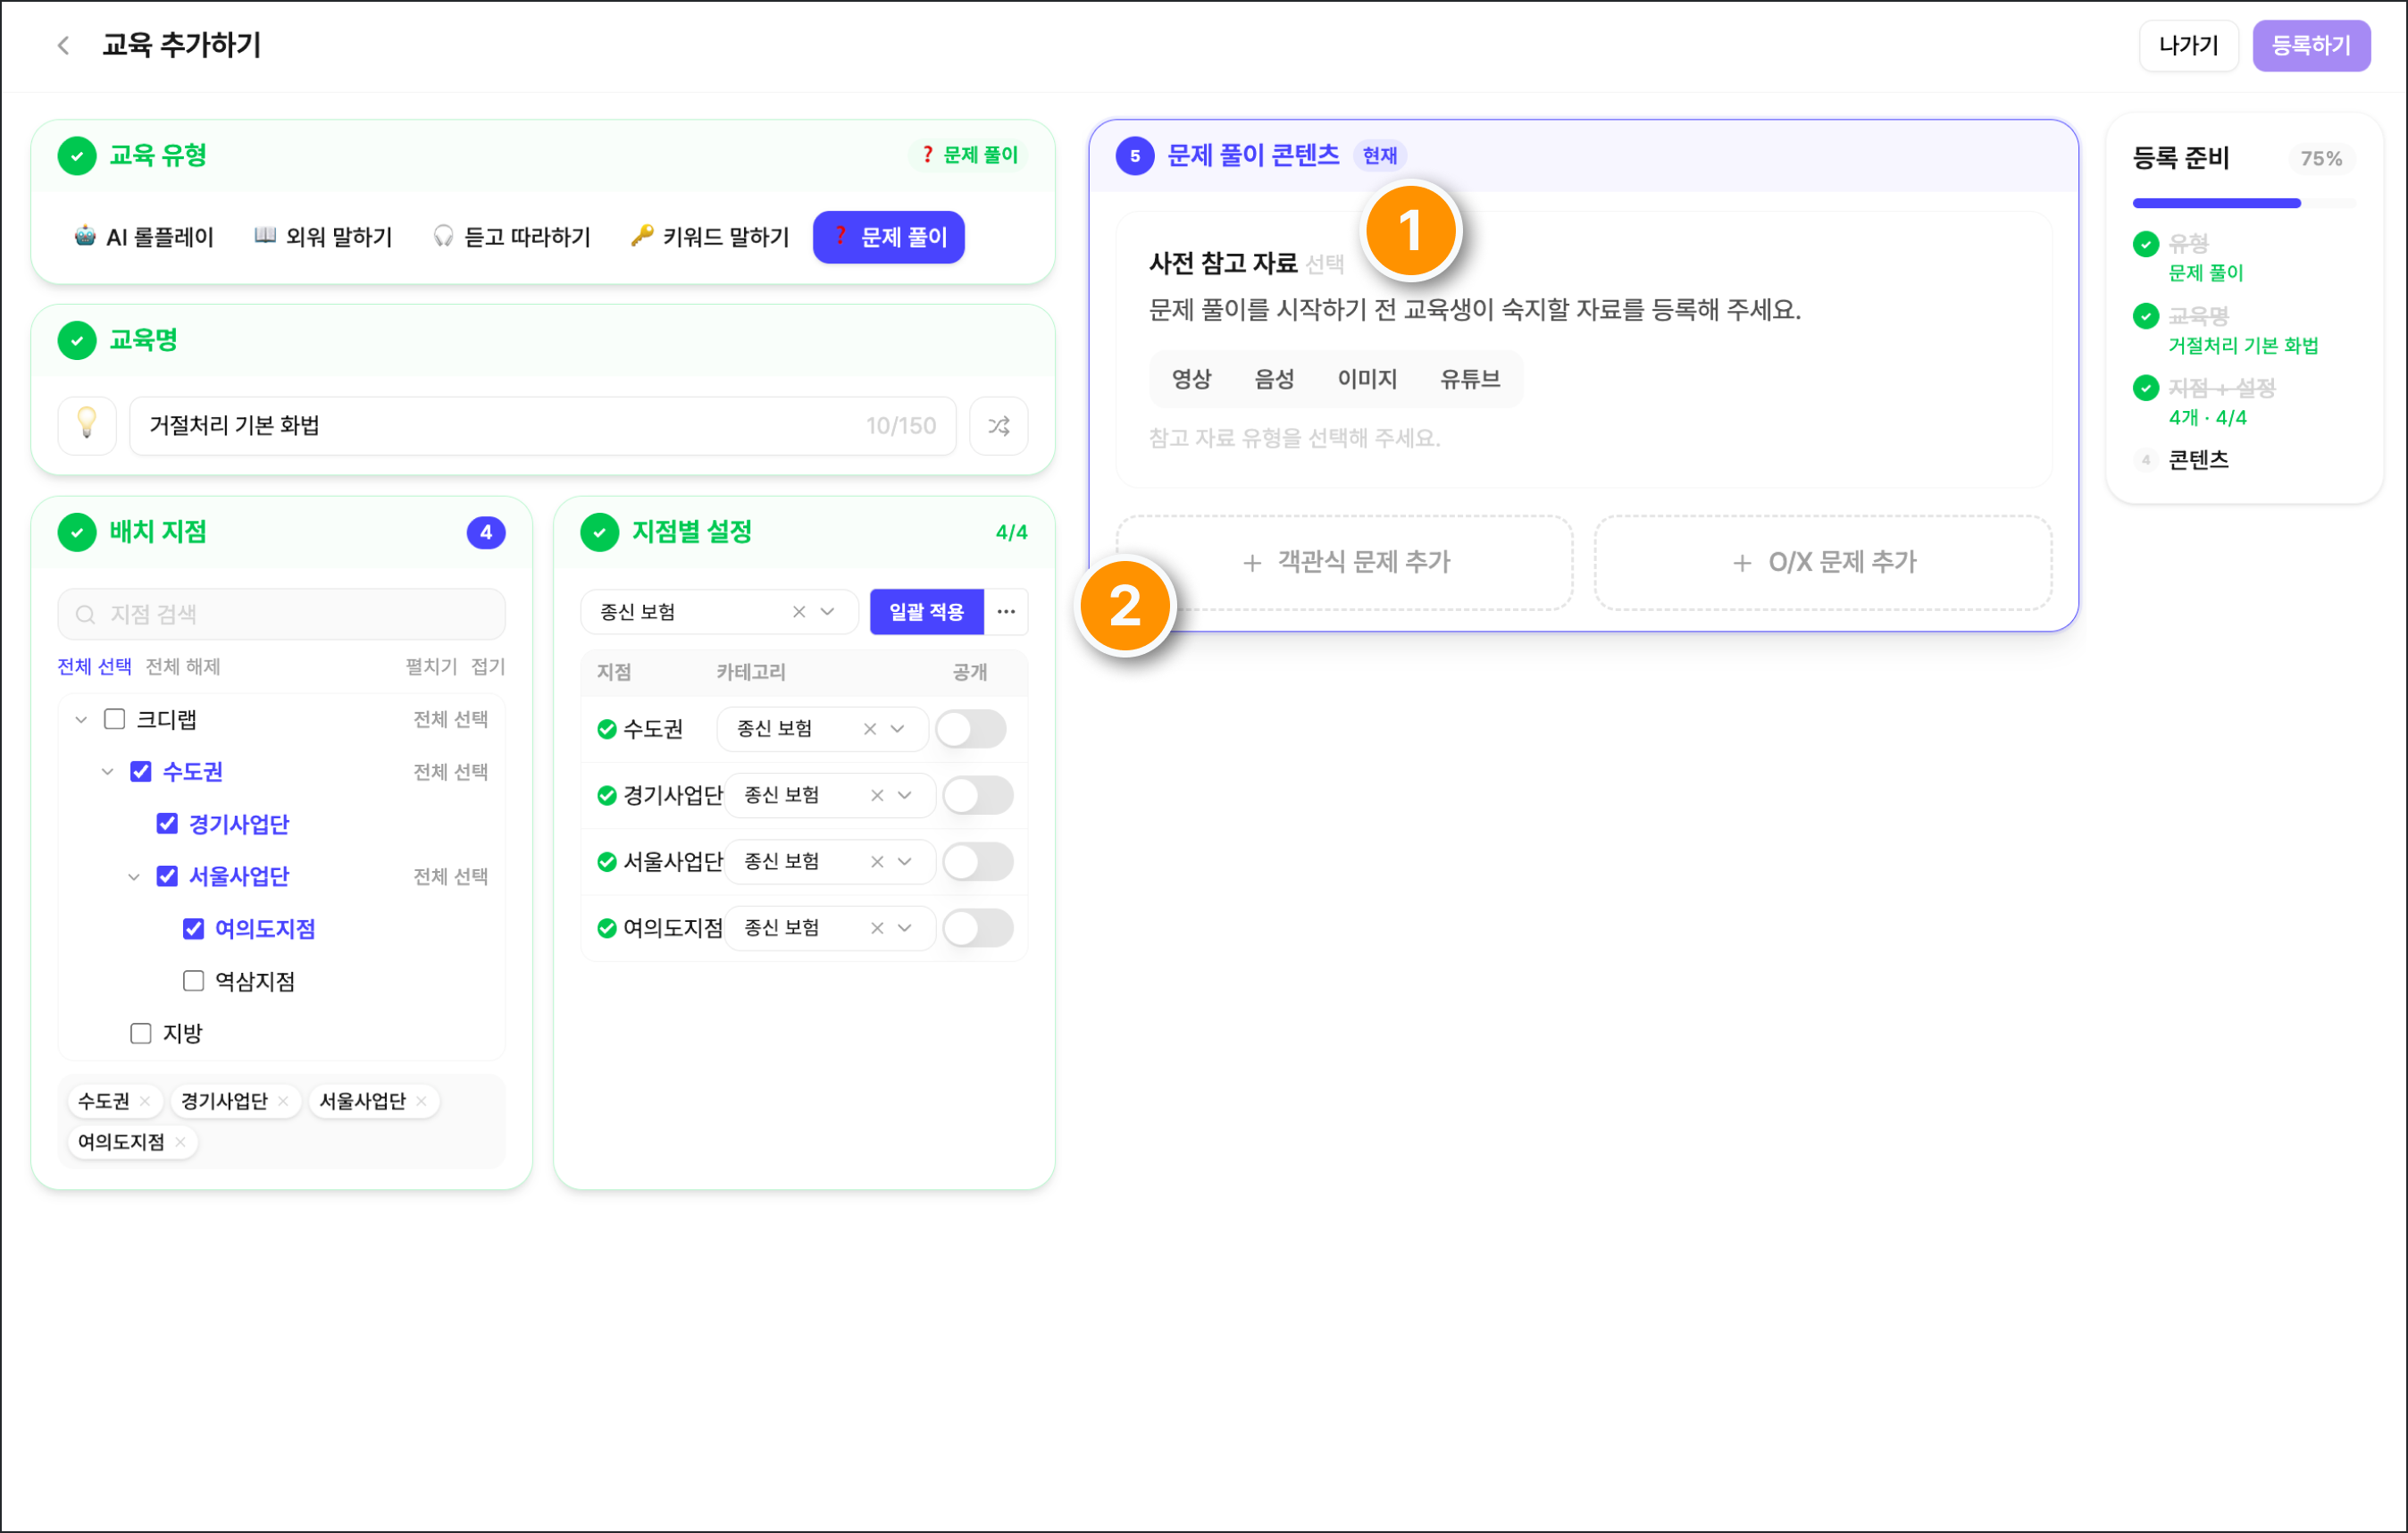
Task: Choose the 음성 reference material type
Action: pos(1274,379)
